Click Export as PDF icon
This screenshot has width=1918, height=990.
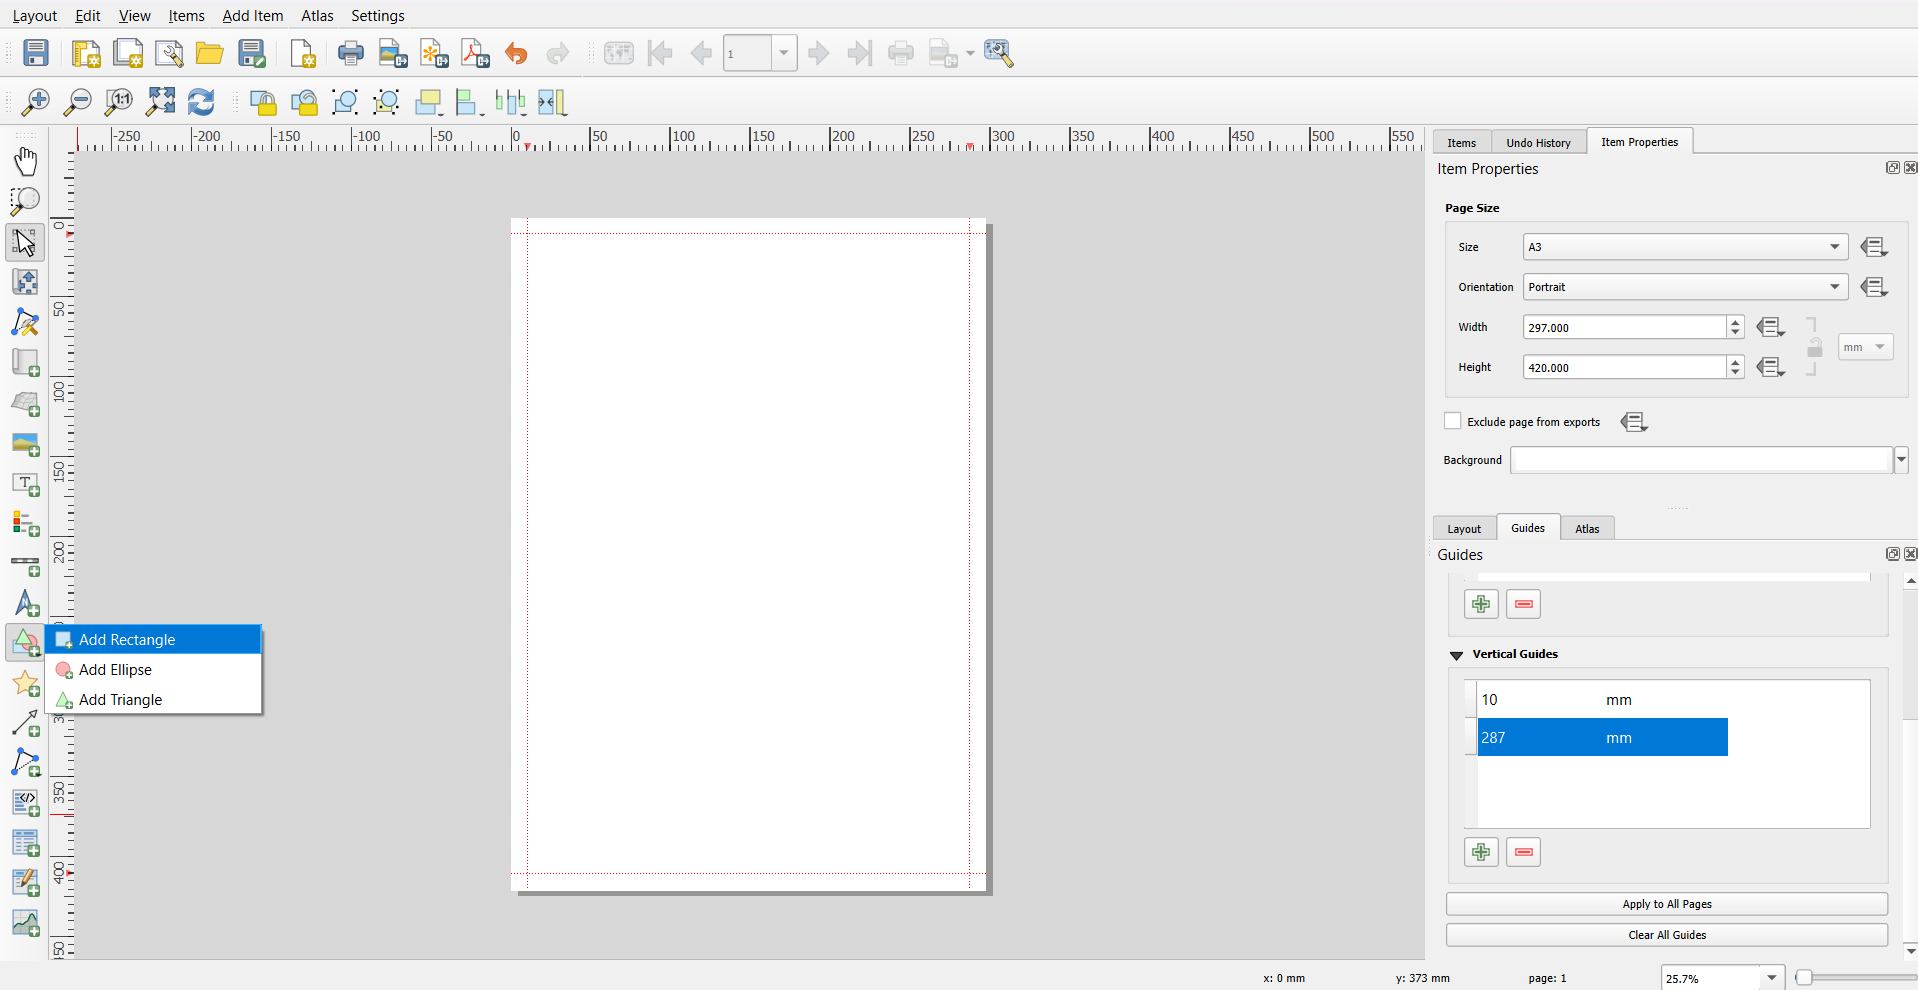click(475, 53)
